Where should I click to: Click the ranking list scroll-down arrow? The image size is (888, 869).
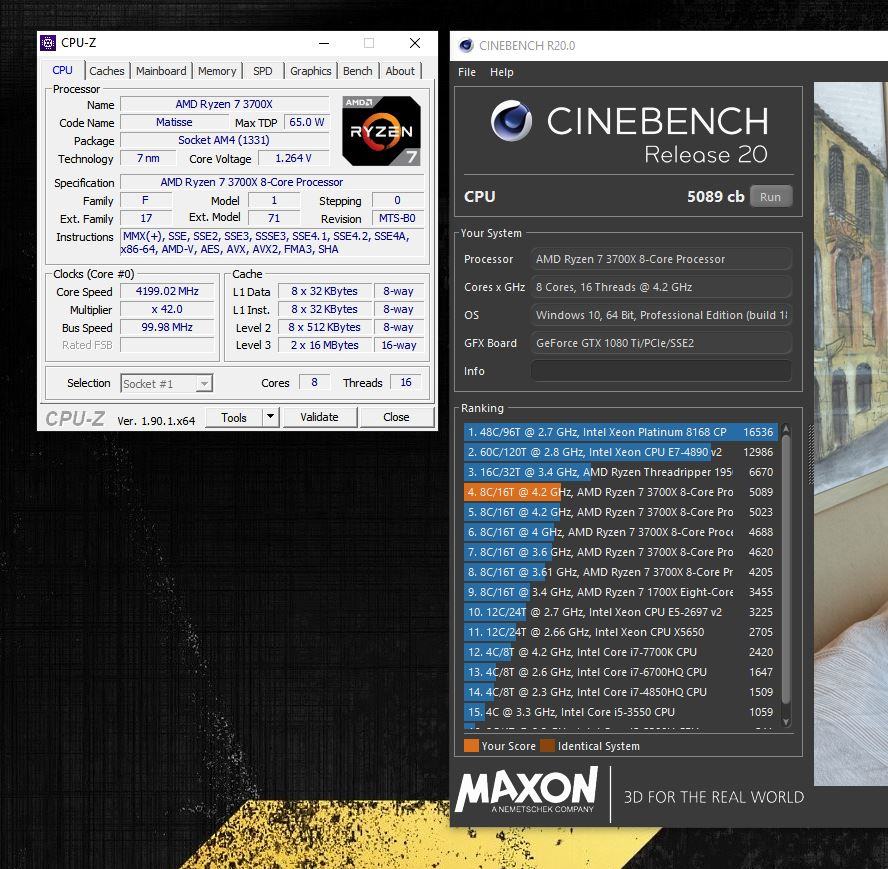point(785,722)
